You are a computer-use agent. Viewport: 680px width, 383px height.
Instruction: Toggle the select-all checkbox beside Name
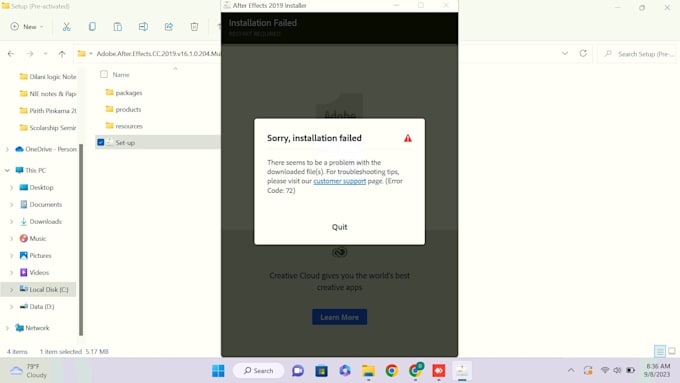click(x=104, y=74)
